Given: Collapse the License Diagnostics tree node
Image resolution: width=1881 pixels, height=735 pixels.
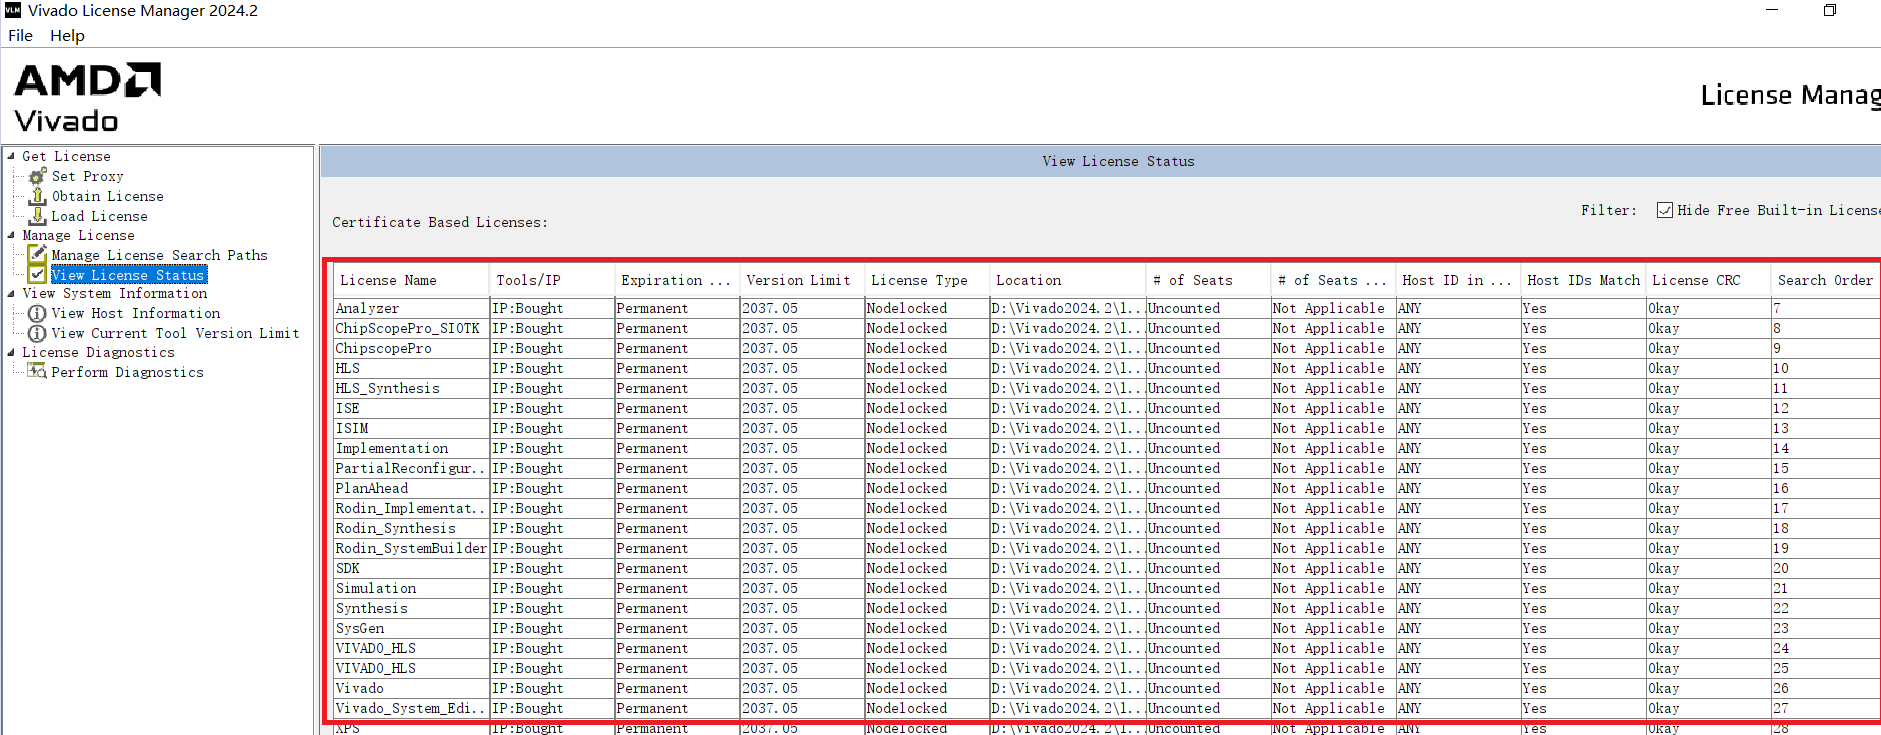Looking at the screenshot, I should click(11, 352).
